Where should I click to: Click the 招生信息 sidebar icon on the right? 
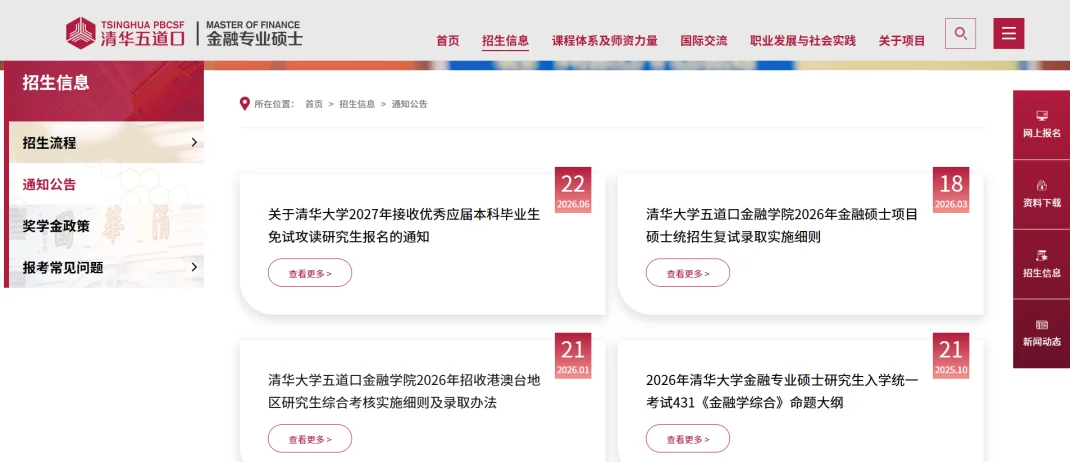pyautogui.click(x=1041, y=255)
